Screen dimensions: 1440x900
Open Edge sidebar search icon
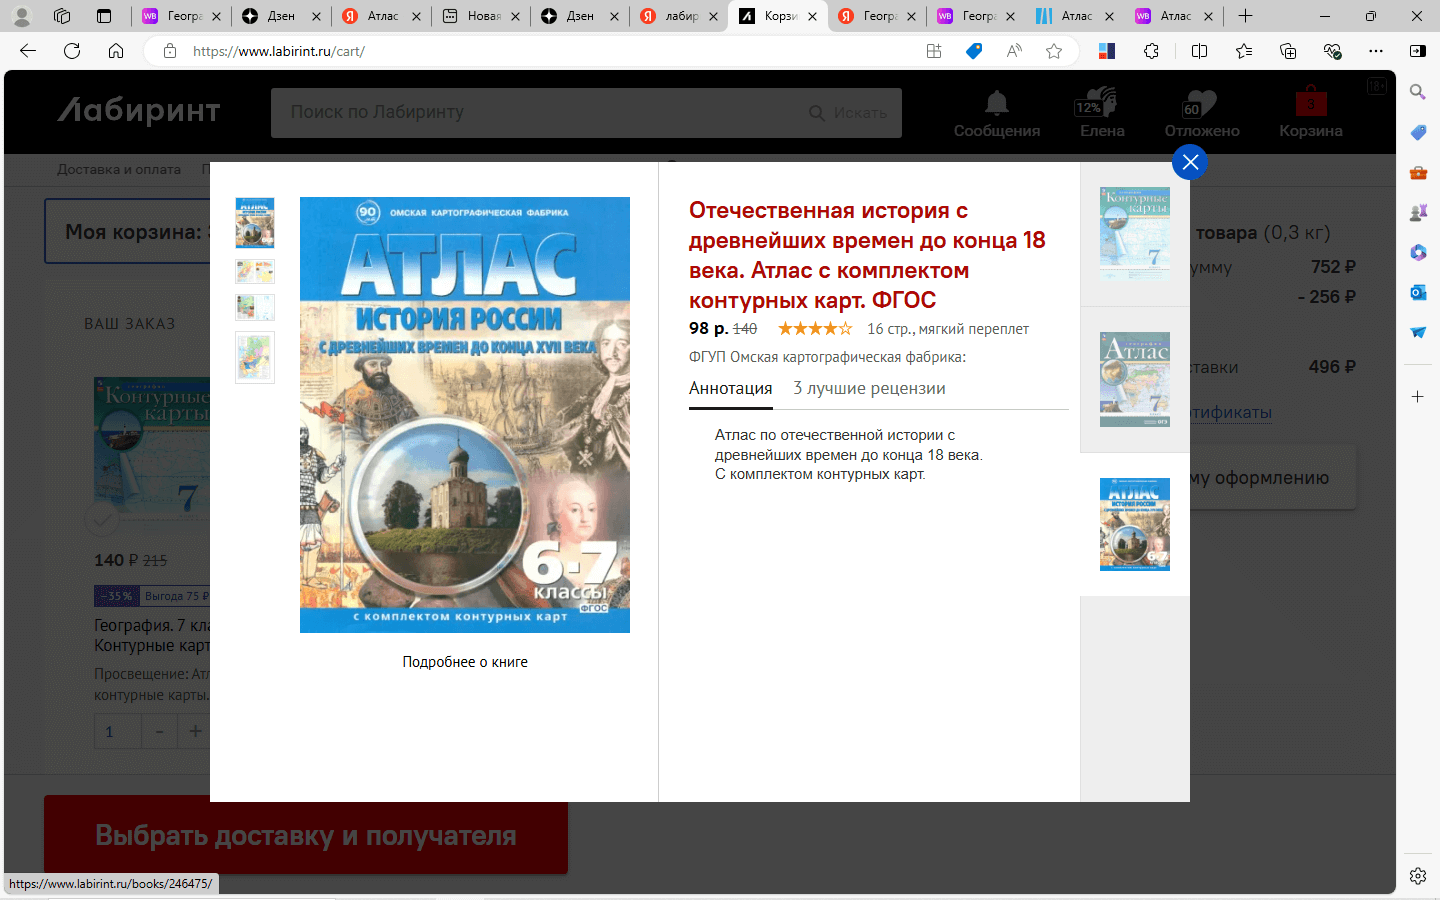(x=1418, y=92)
